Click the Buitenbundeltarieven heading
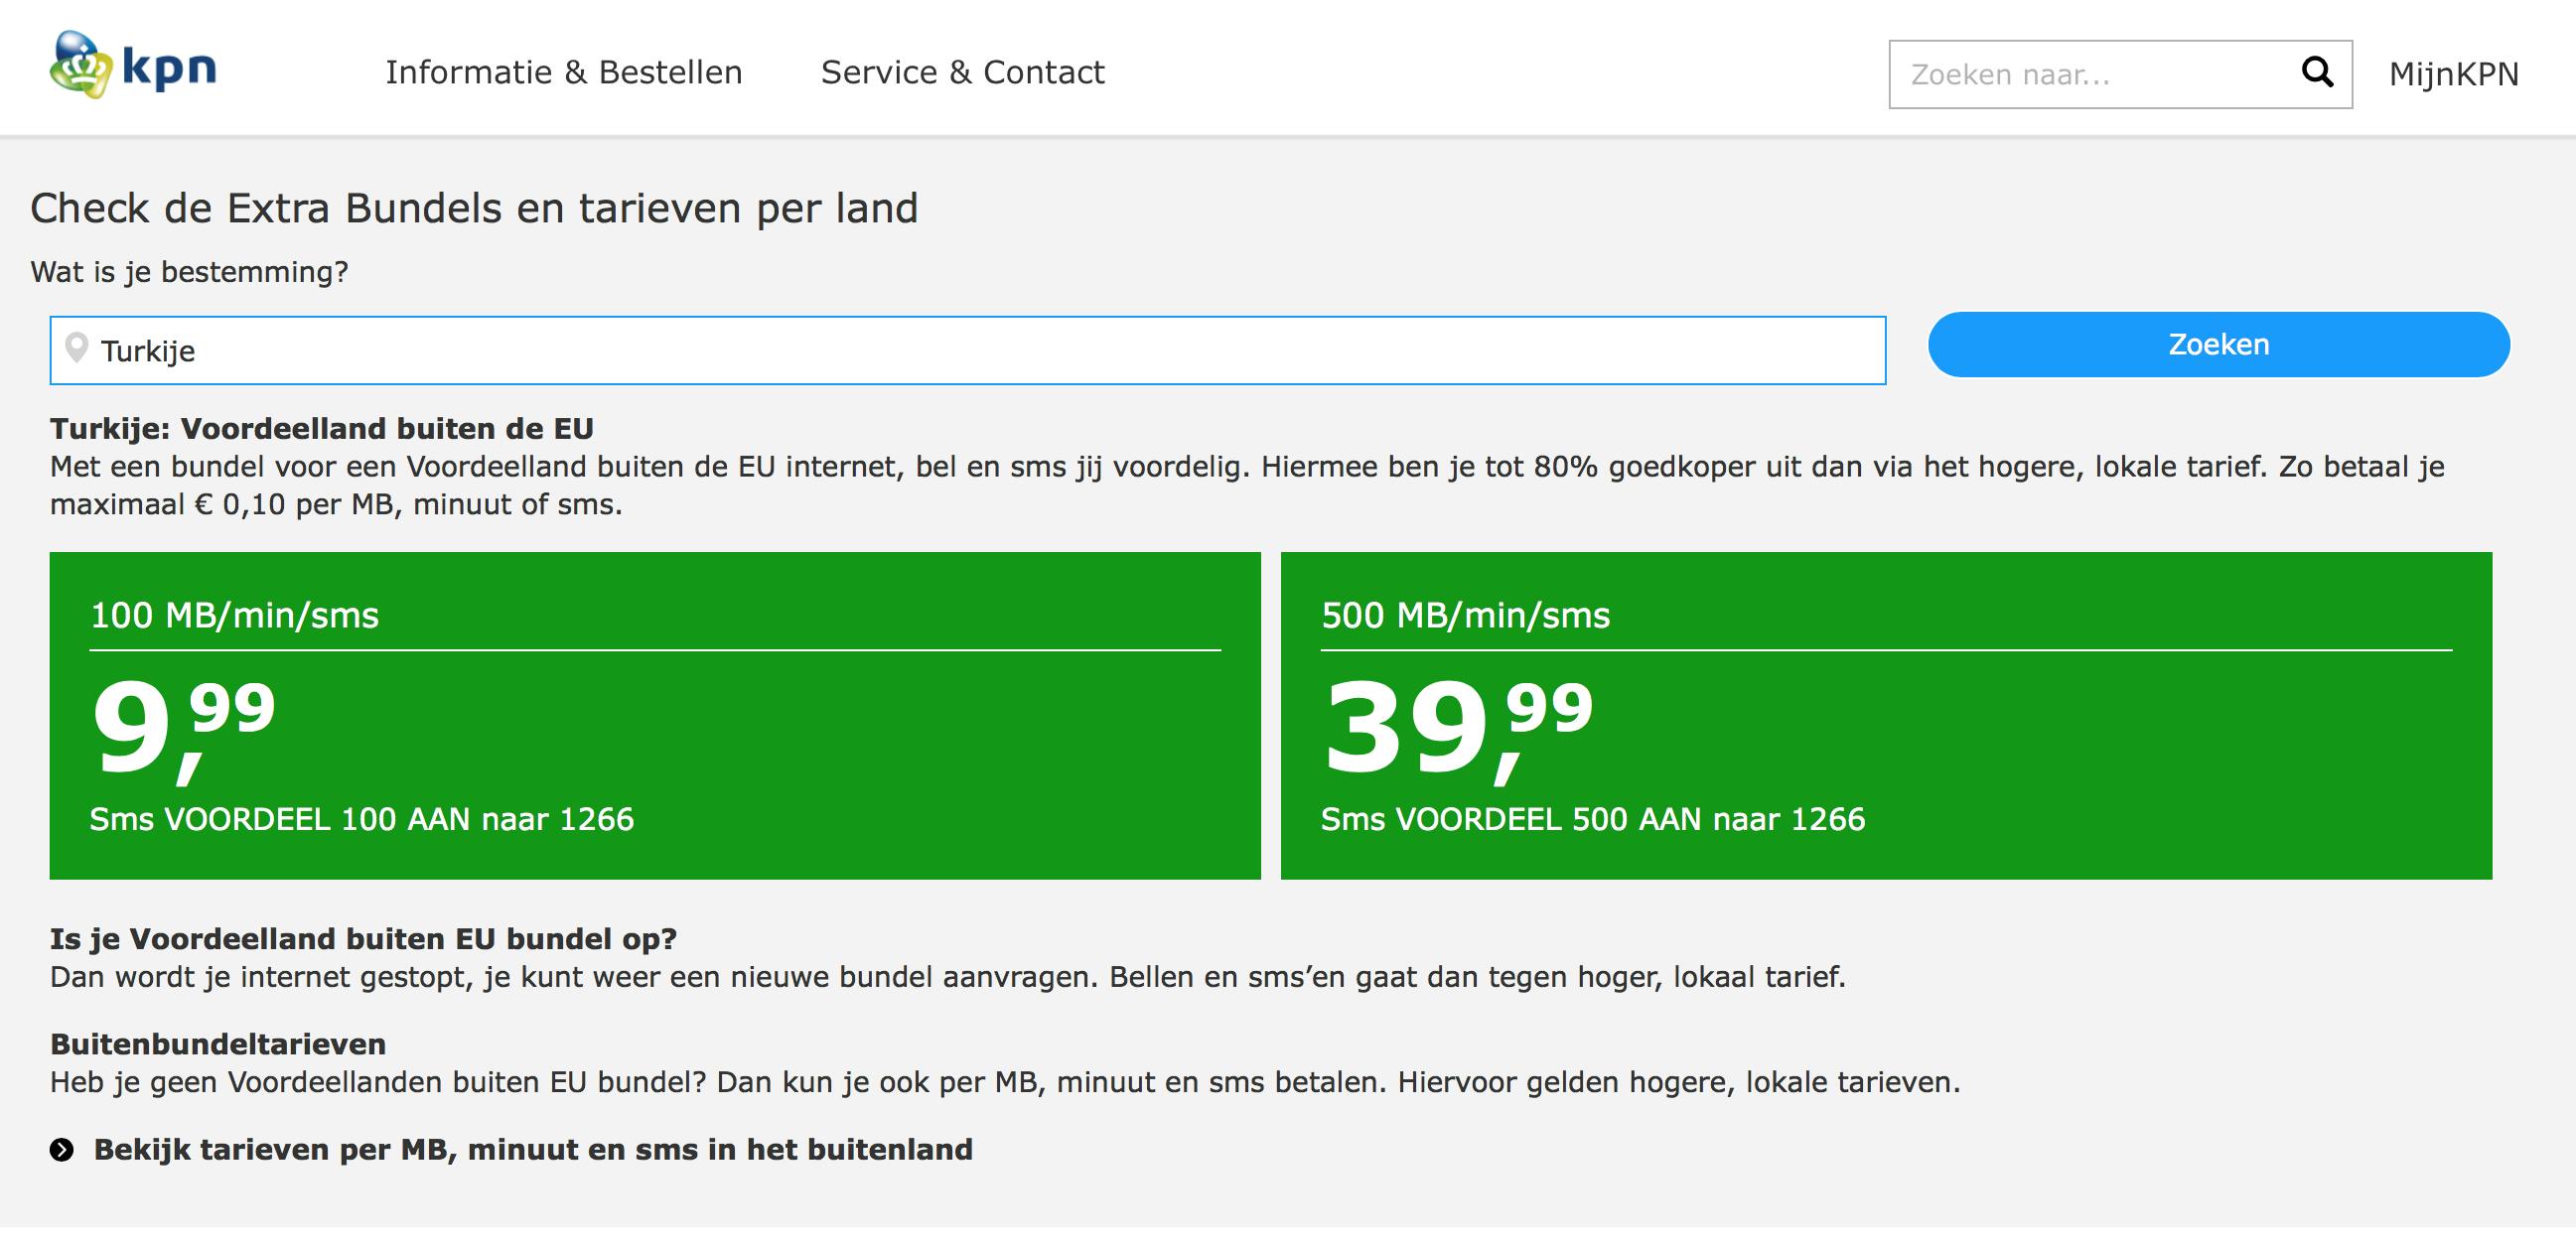2576x1251 pixels. (218, 1044)
